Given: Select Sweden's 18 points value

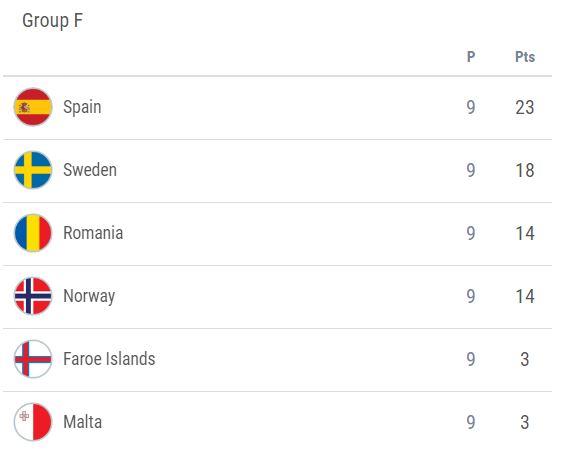Looking at the screenshot, I should (x=525, y=171).
